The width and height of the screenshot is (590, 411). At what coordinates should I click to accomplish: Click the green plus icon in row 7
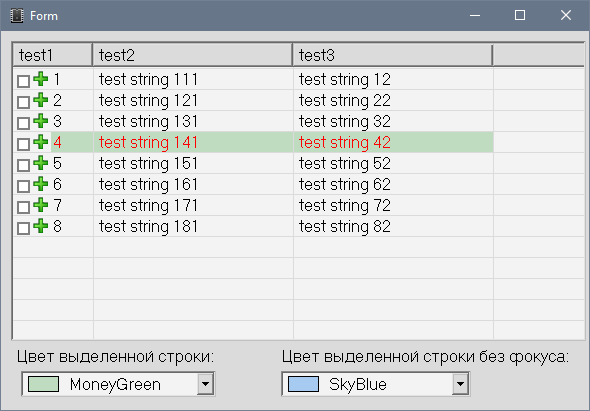coord(41,205)
